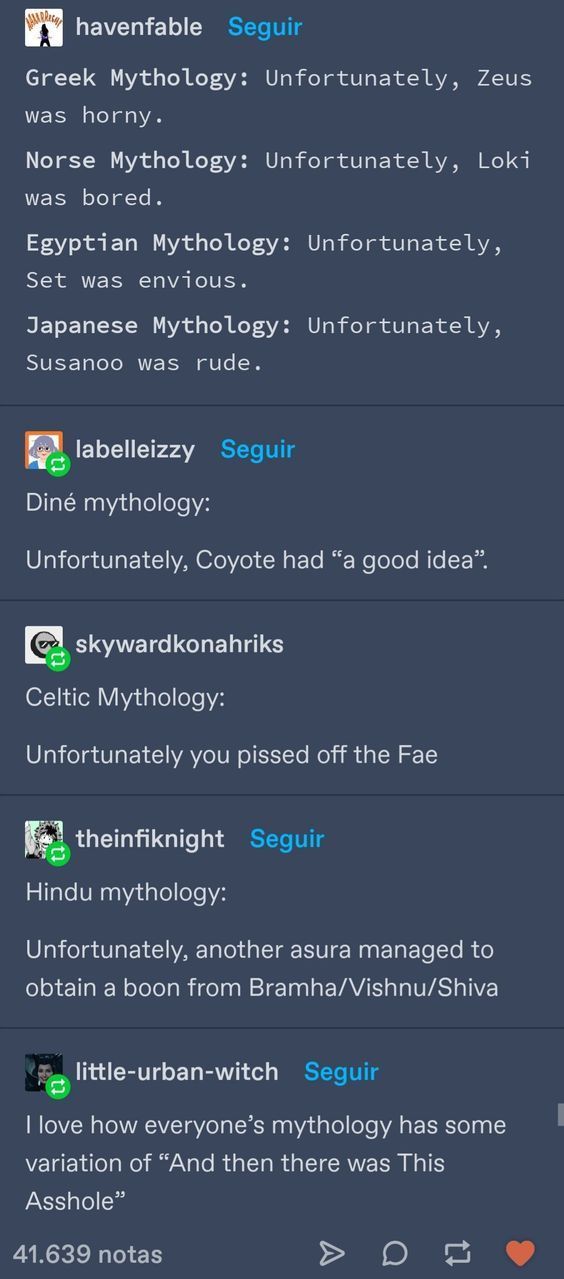Viewport: 564px width, 1279px height.
Task: Open the reply speech bubble icon
Action: tap(395, 1253)
